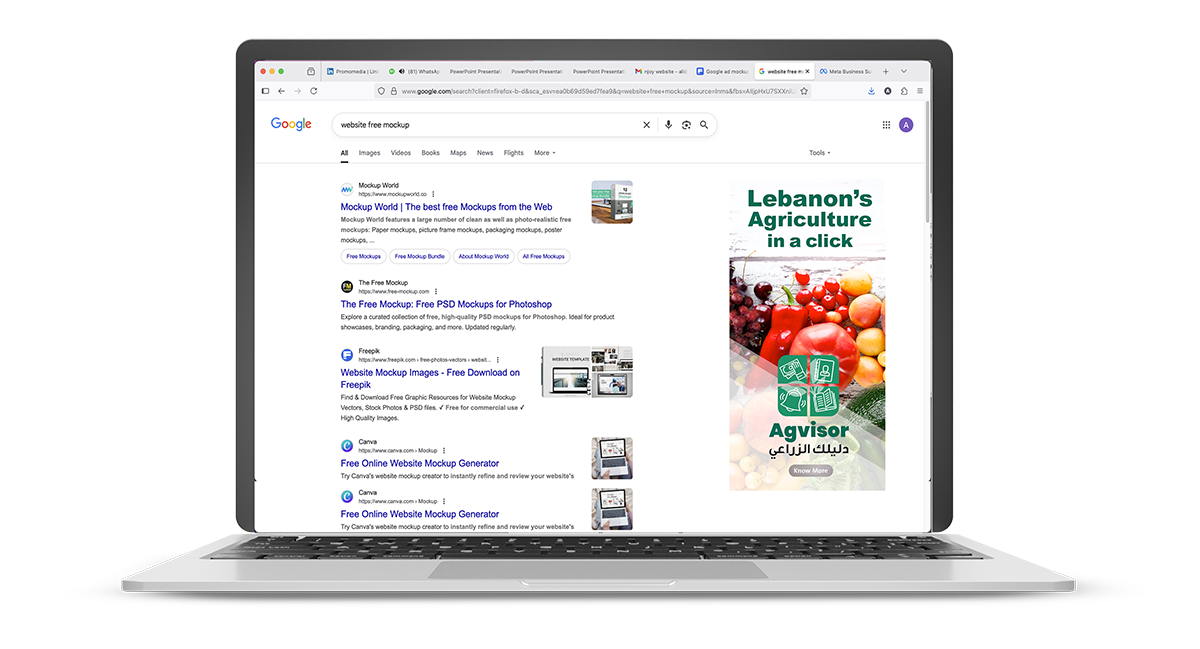This screenshot has width=1200, height=649.
Task: Open the list all tabs chevron
Action: pos(904,72)
